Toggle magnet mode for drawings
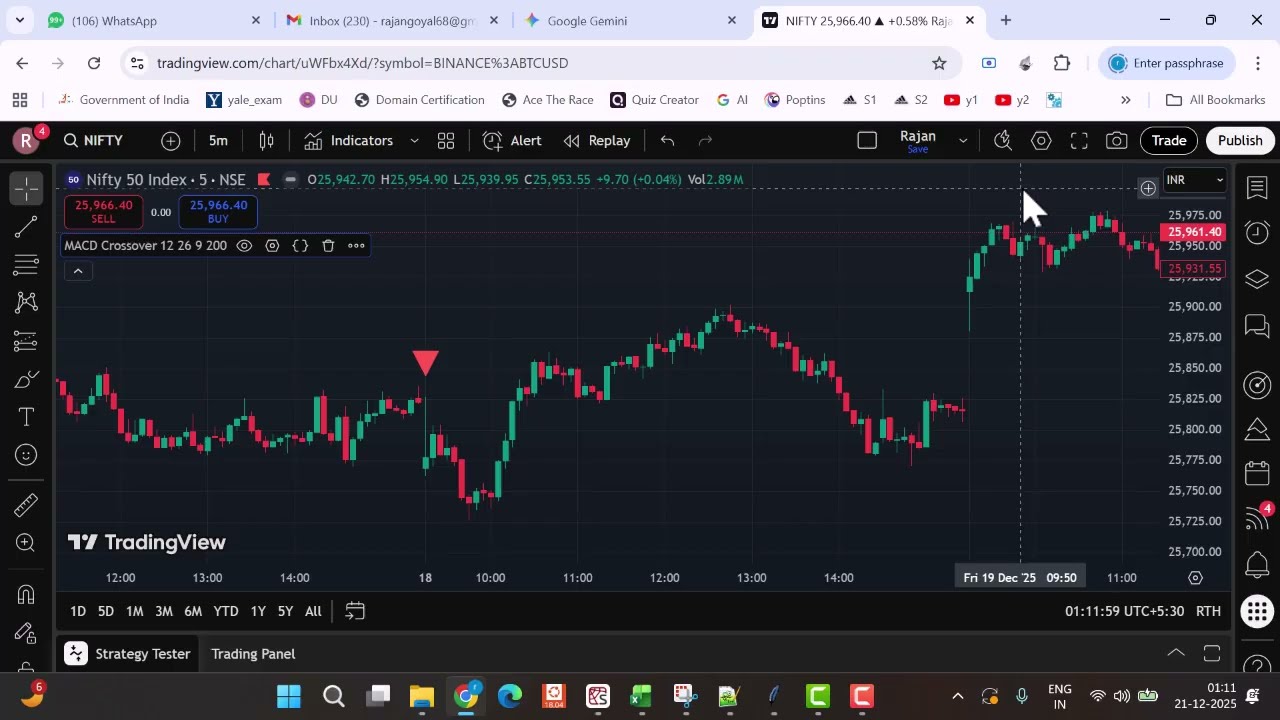Image resolution: width=1280 pixels, height=720 pixels. [27, 595]
